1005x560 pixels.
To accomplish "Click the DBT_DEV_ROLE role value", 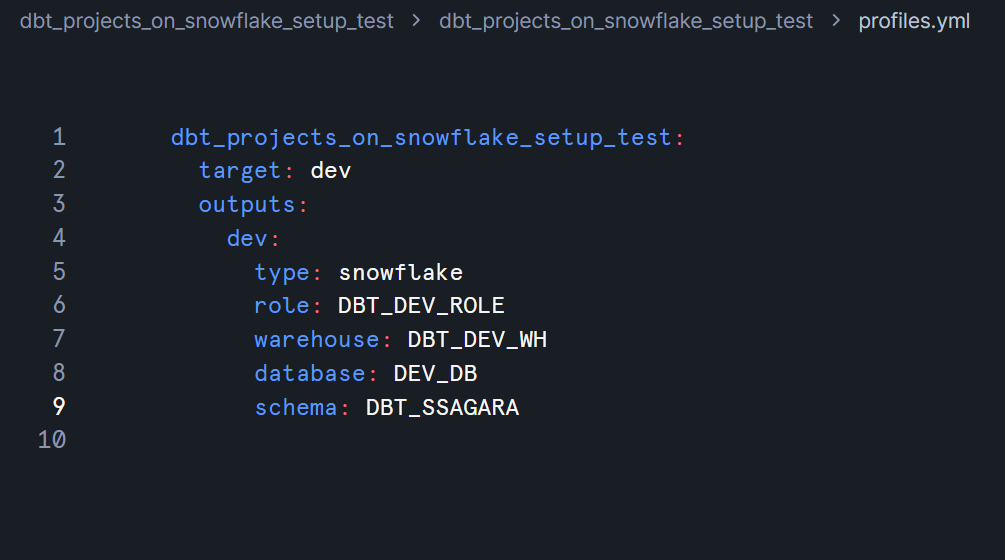I will [421, 306].
